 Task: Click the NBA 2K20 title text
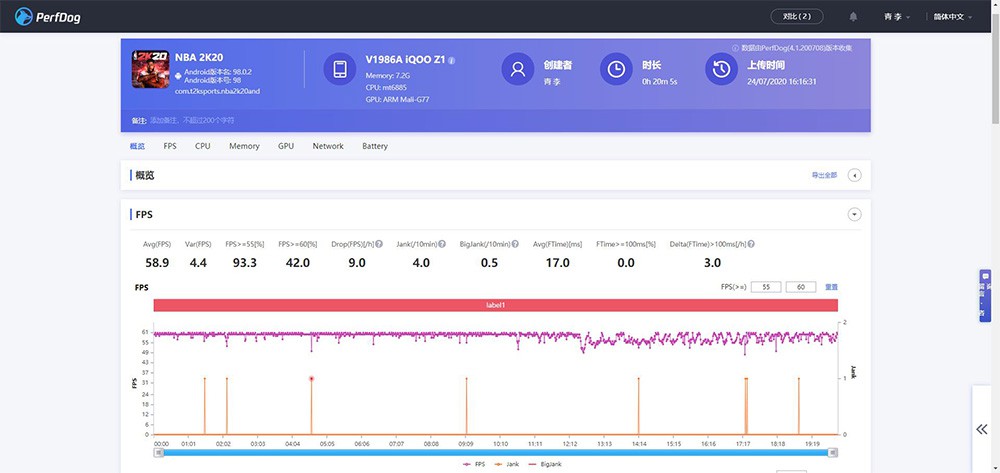pos(199,57)
